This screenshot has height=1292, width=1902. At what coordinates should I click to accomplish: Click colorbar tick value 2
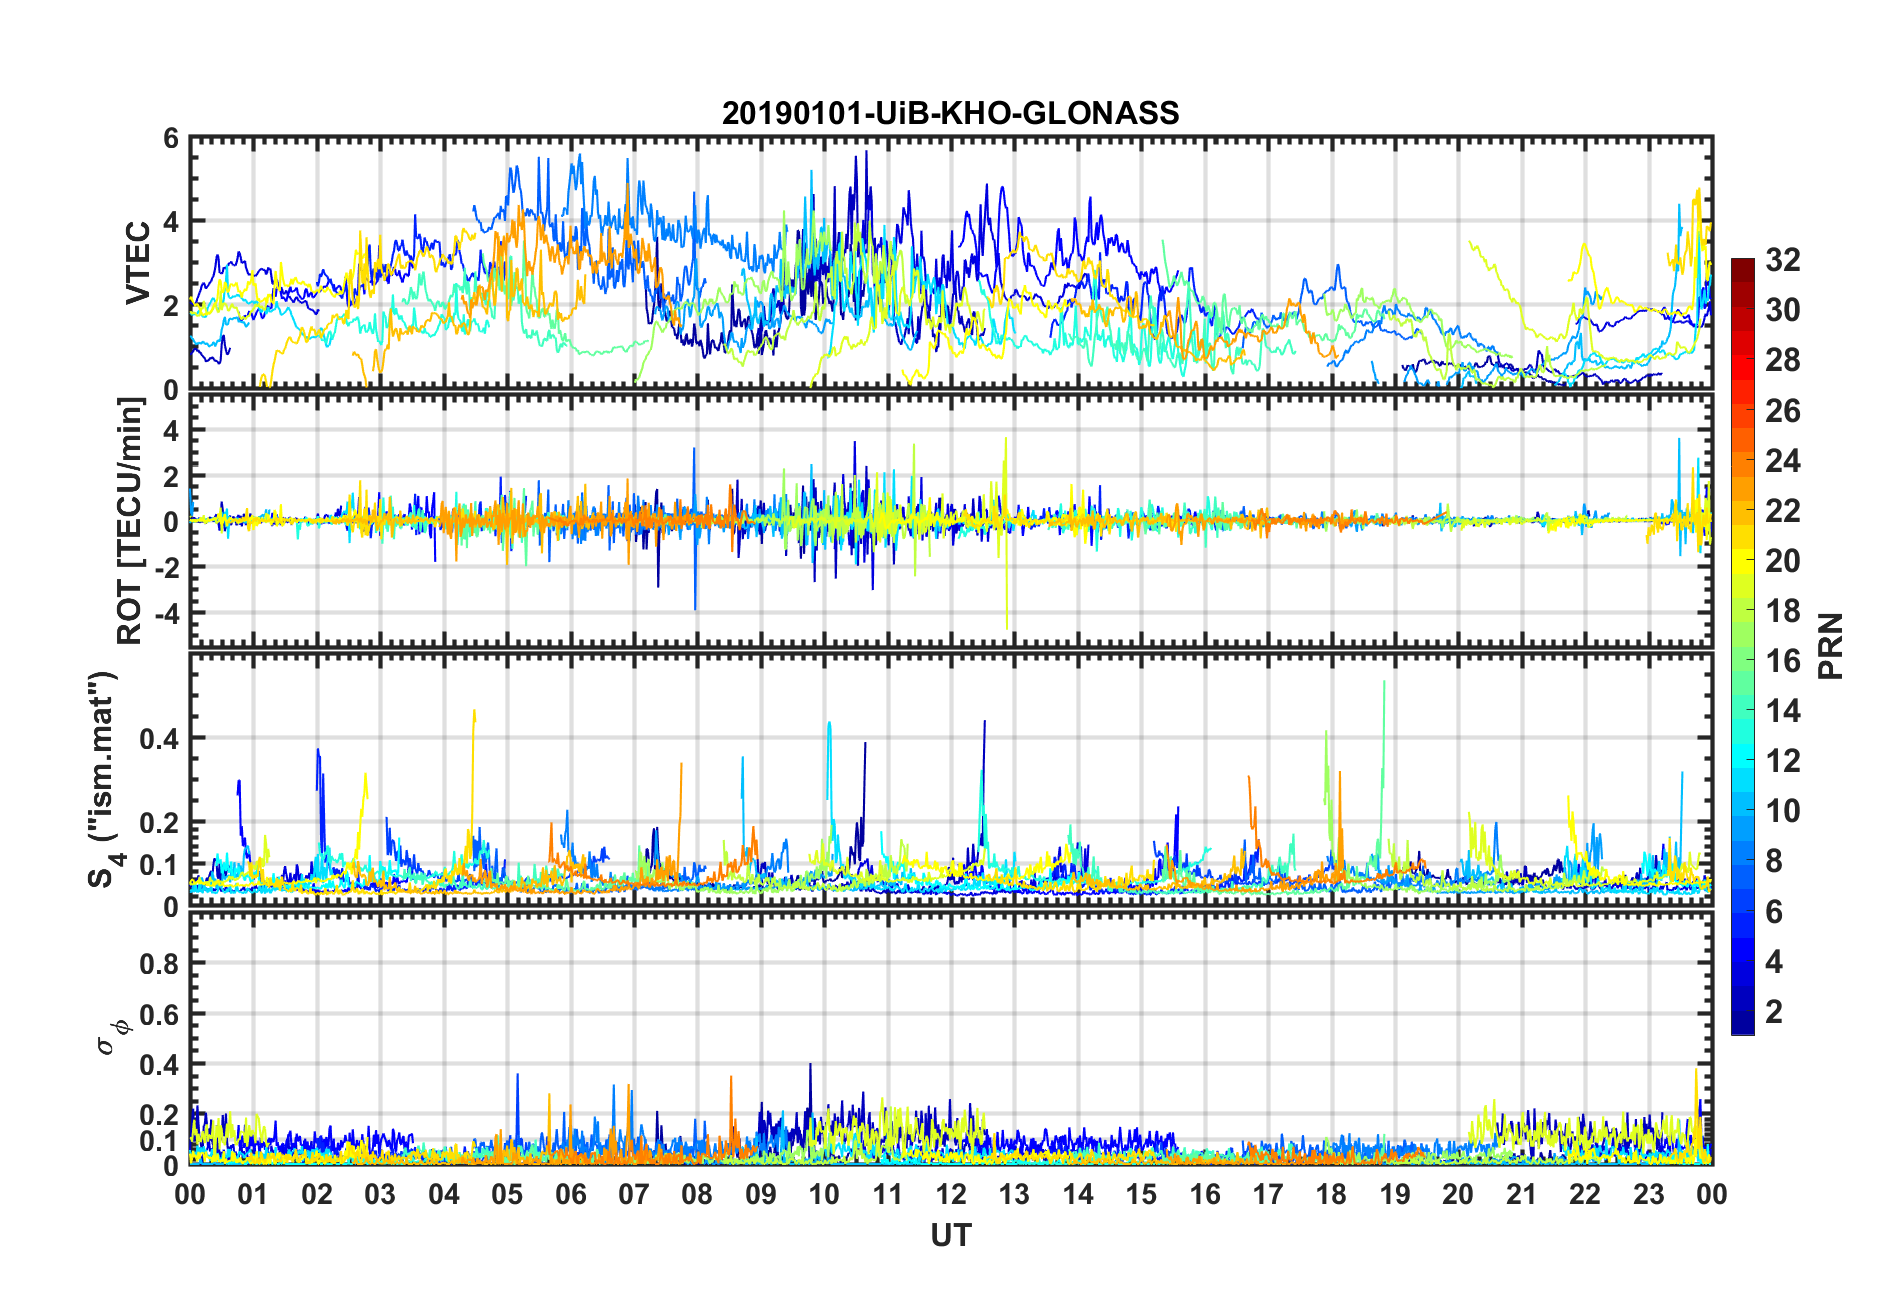1774,1012
